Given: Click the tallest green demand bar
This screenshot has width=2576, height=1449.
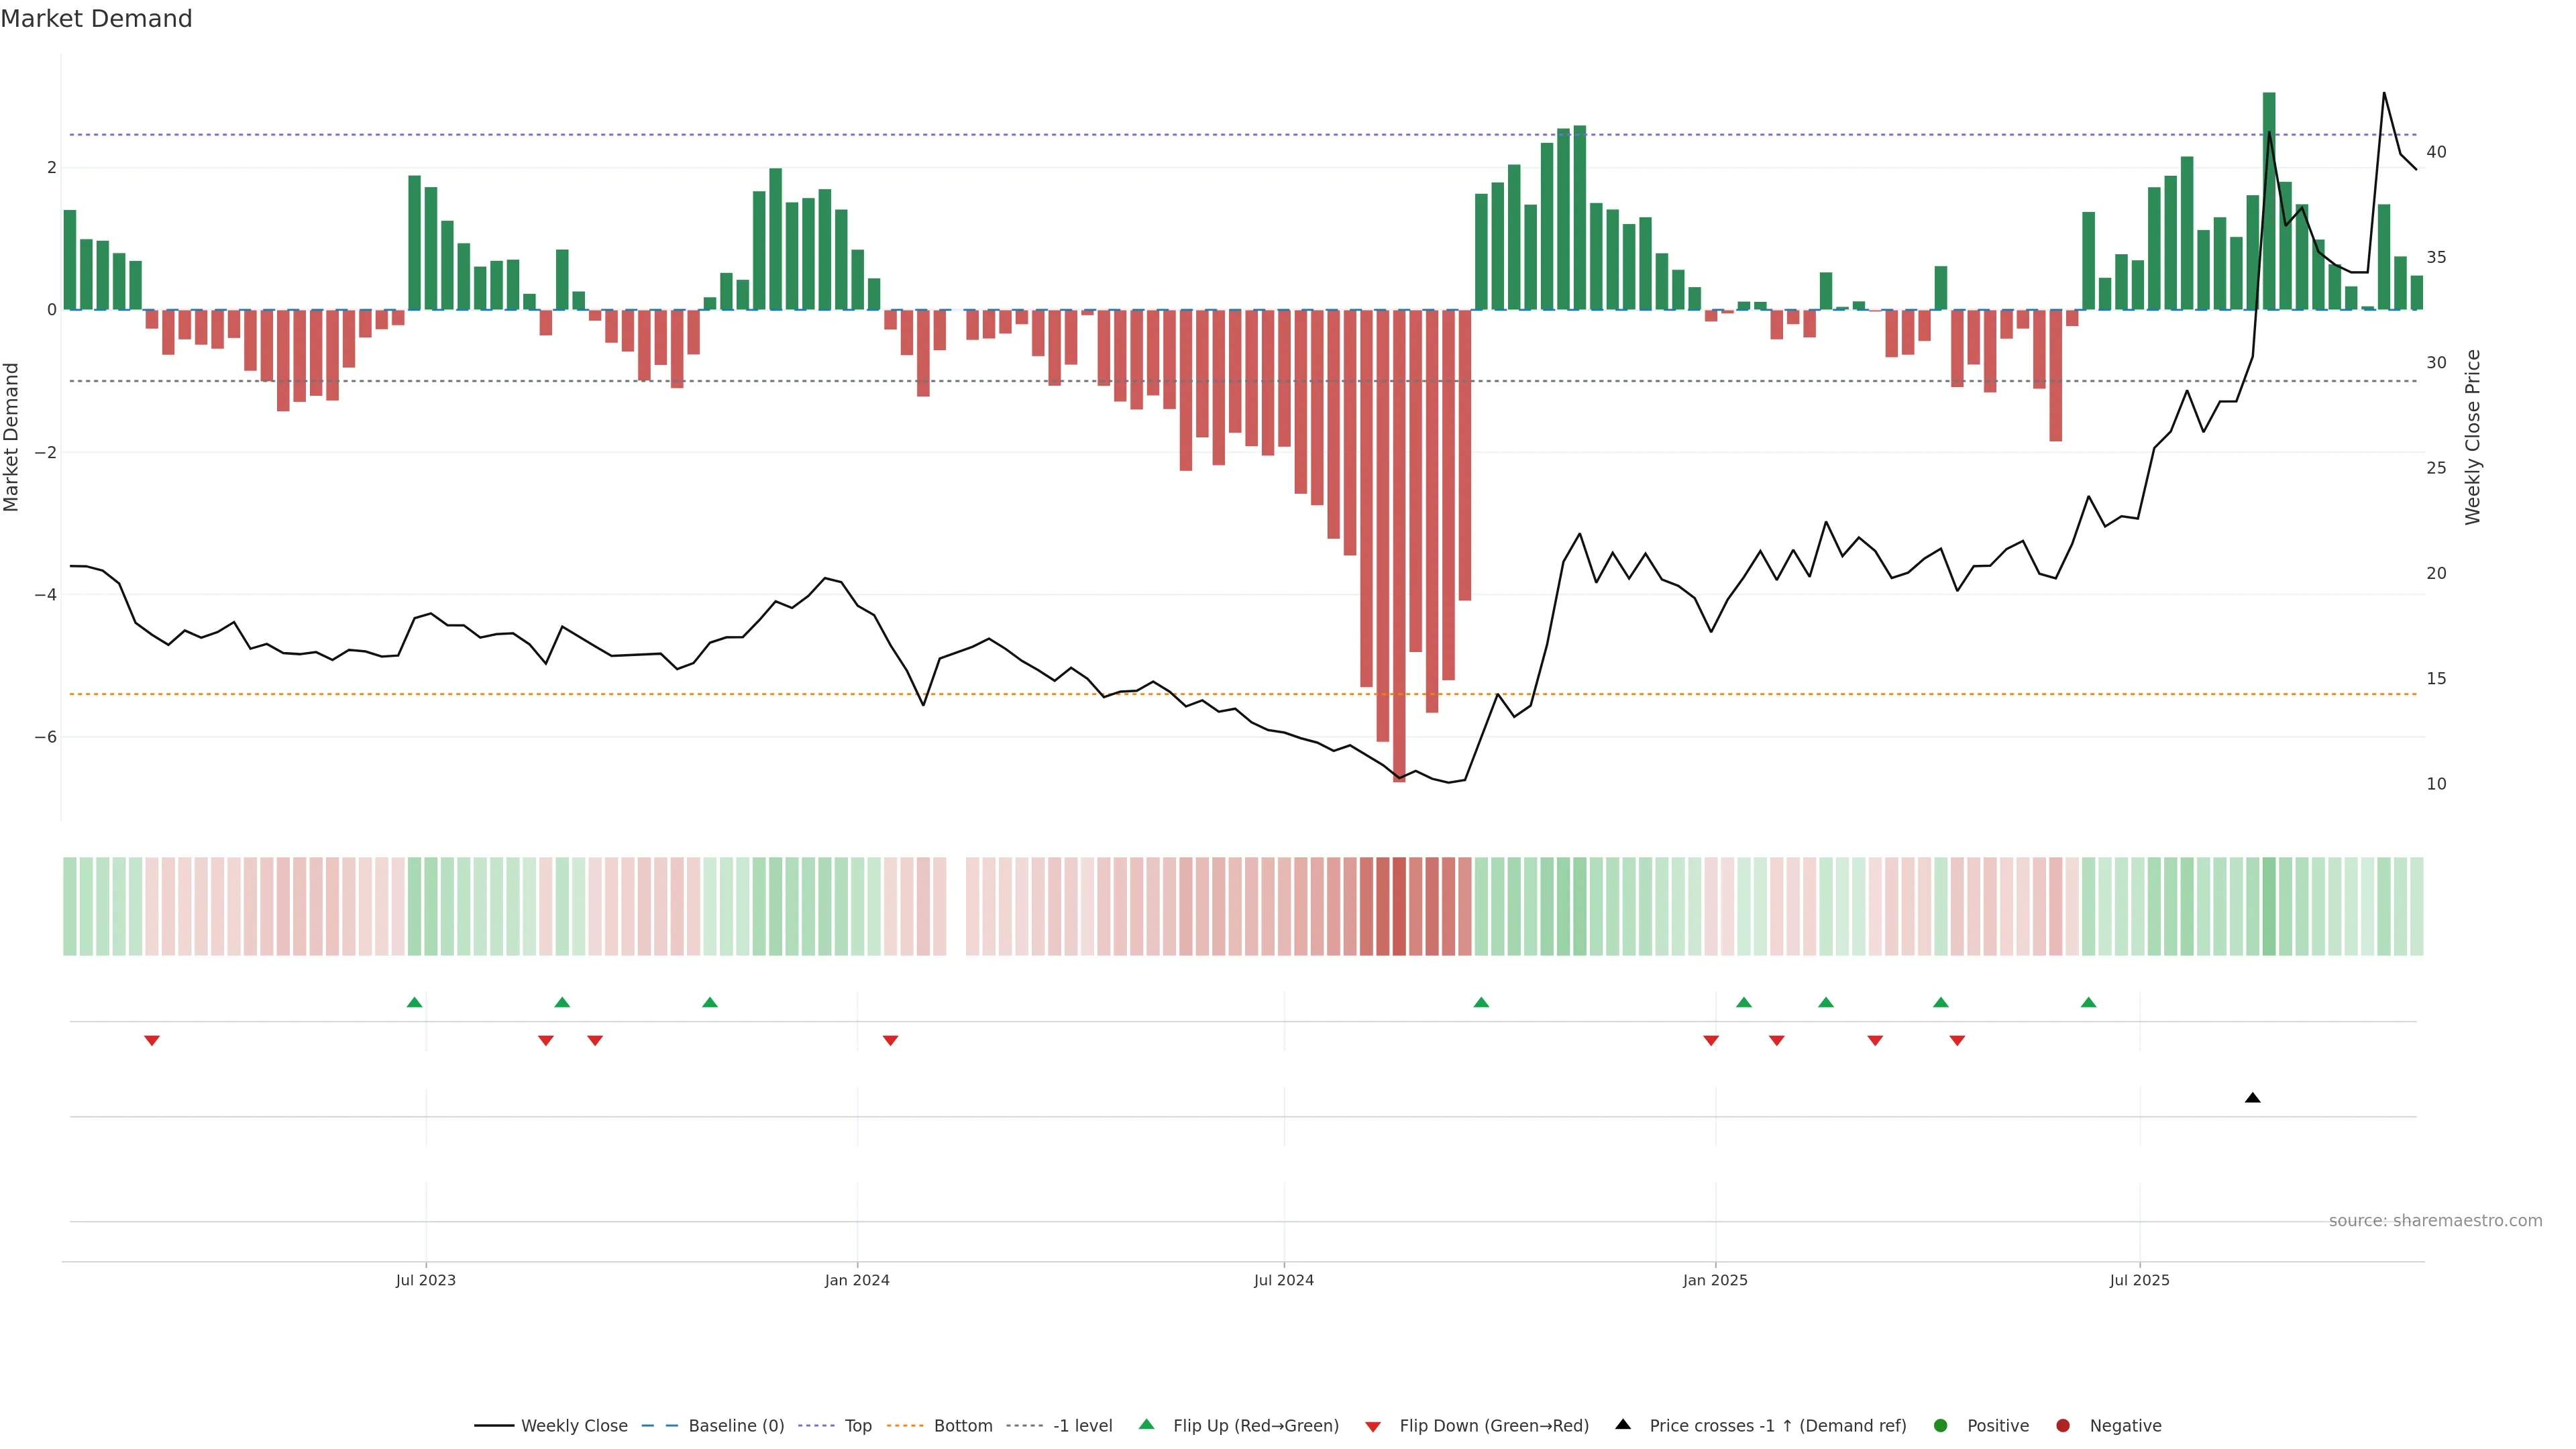Looking at the screenshot, I should (x=2269, y=200).
